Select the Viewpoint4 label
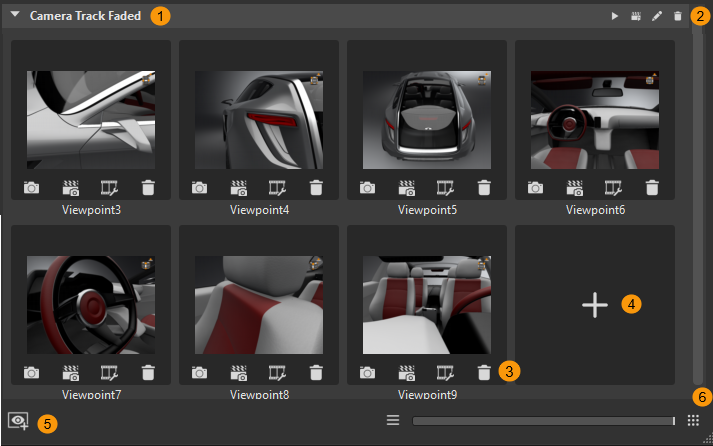The height and width of the screenshot is (446, 713). [259, 210]
